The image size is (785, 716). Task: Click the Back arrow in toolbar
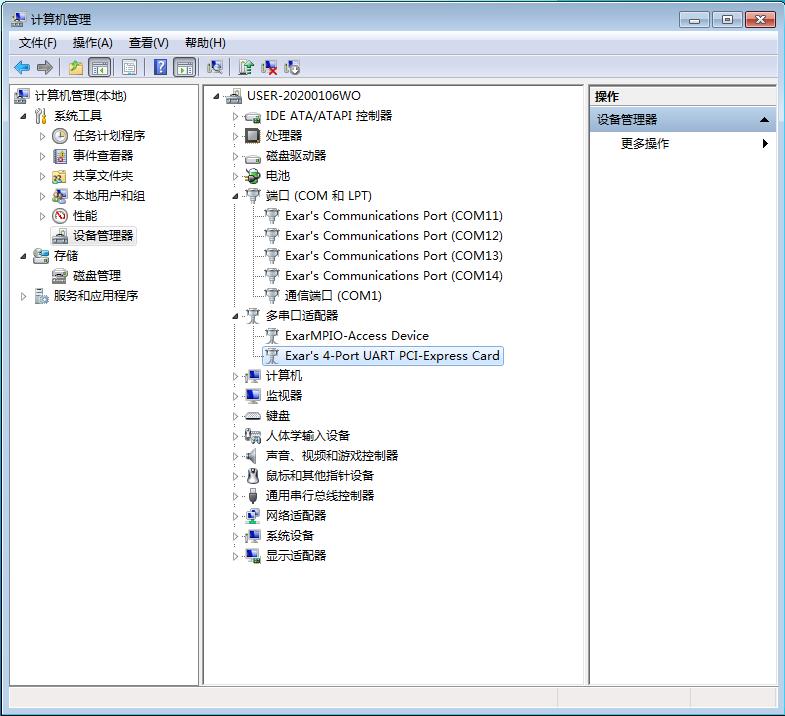[x=21, y=67]
